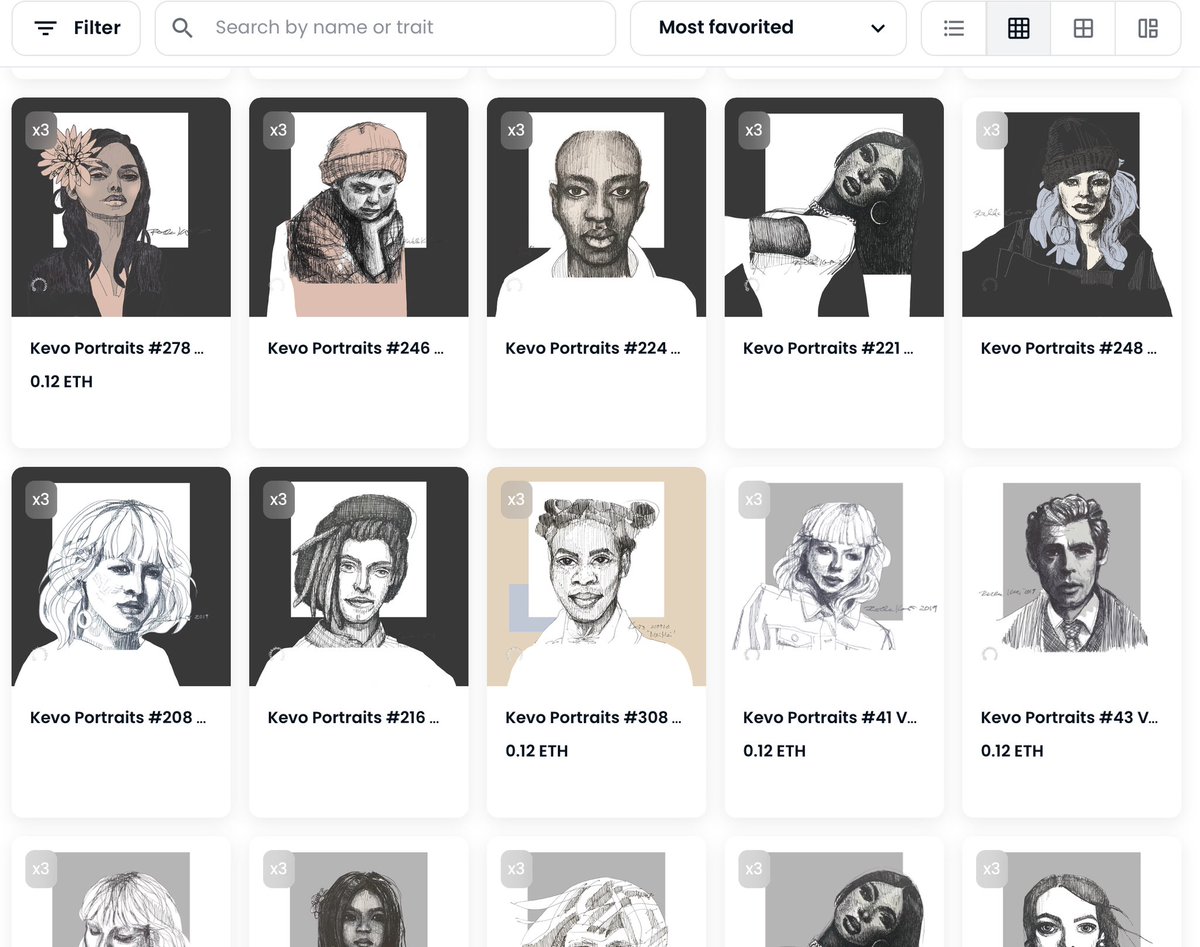Click the sort dropdown chevron arrow
The image size is (1200, 947).
point(878,28)
